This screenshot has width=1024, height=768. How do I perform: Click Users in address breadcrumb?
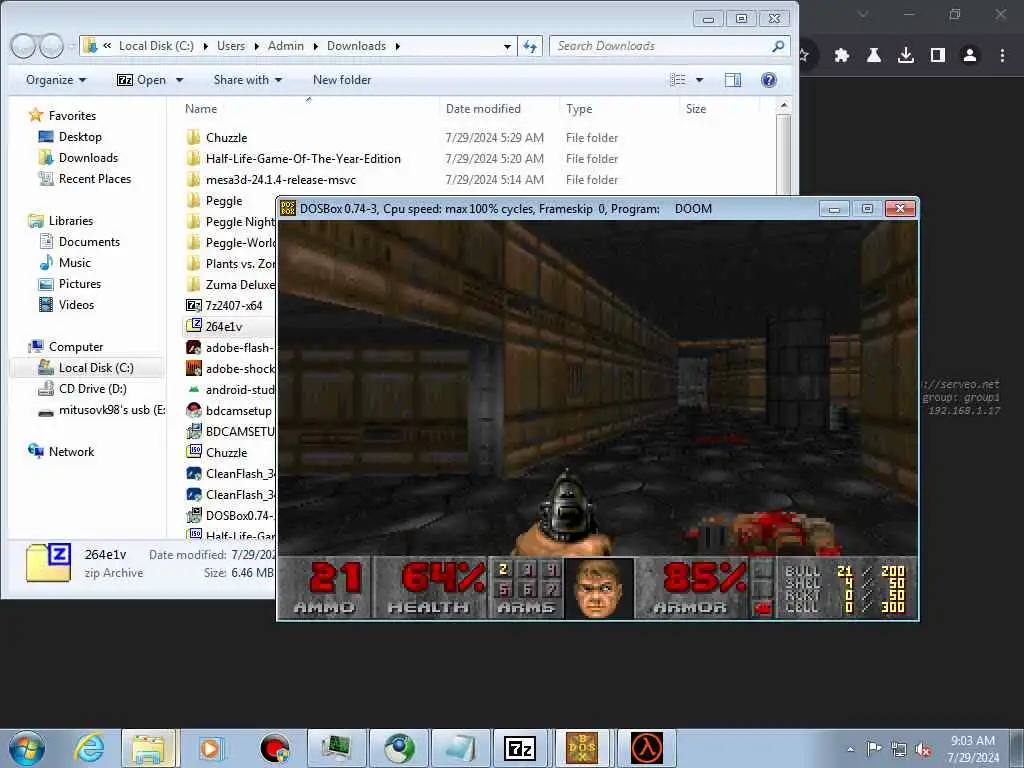[x=231, y=46]
